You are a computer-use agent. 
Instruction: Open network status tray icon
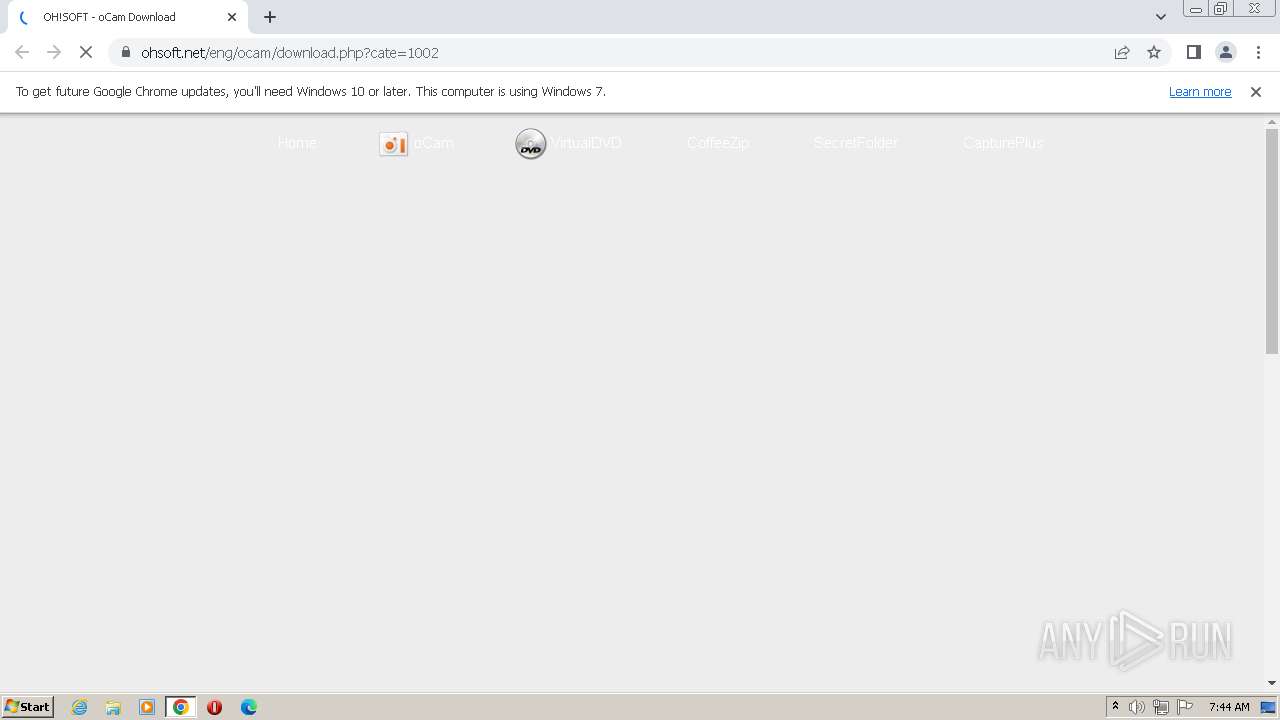tap(1161, 707)
